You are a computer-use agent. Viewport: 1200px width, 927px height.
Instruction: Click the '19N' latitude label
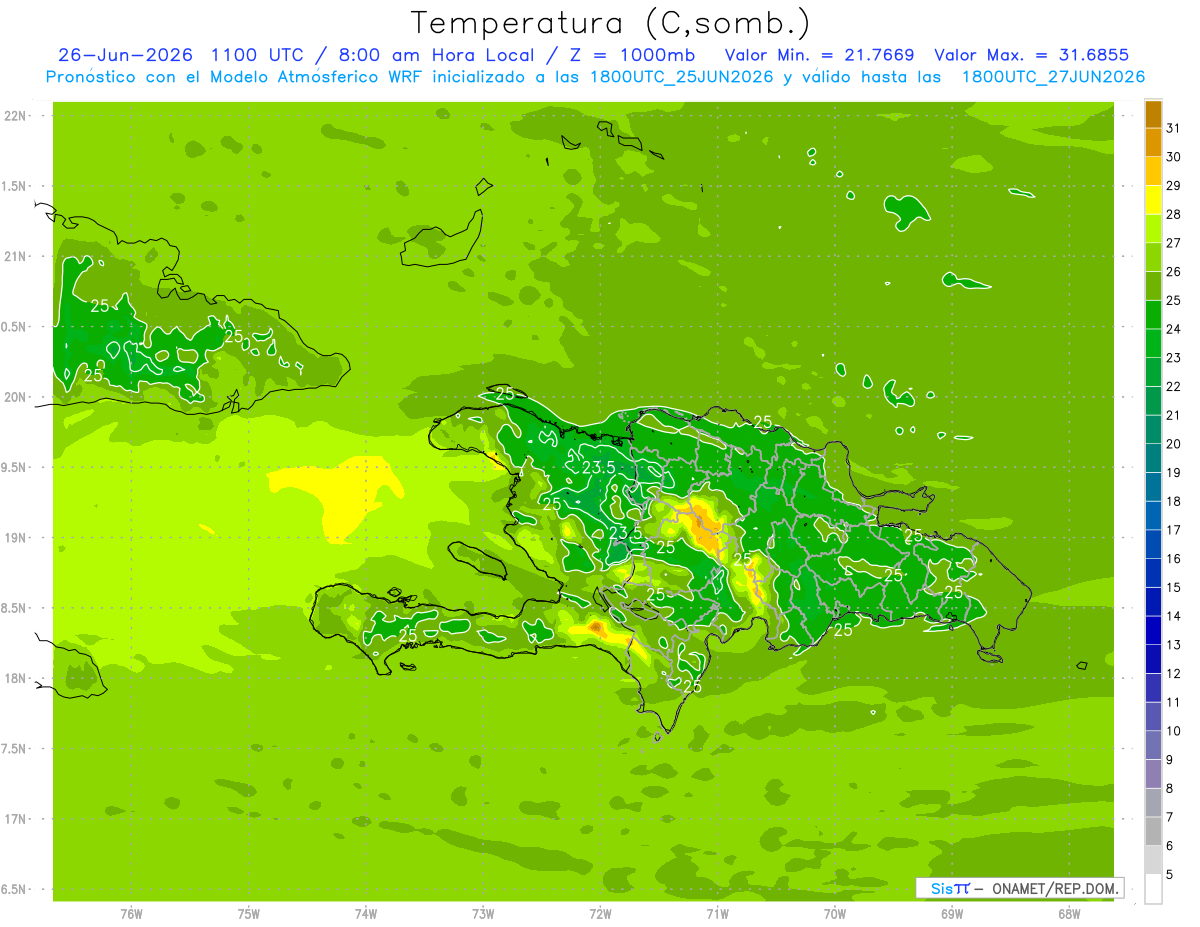coord(15,538)
